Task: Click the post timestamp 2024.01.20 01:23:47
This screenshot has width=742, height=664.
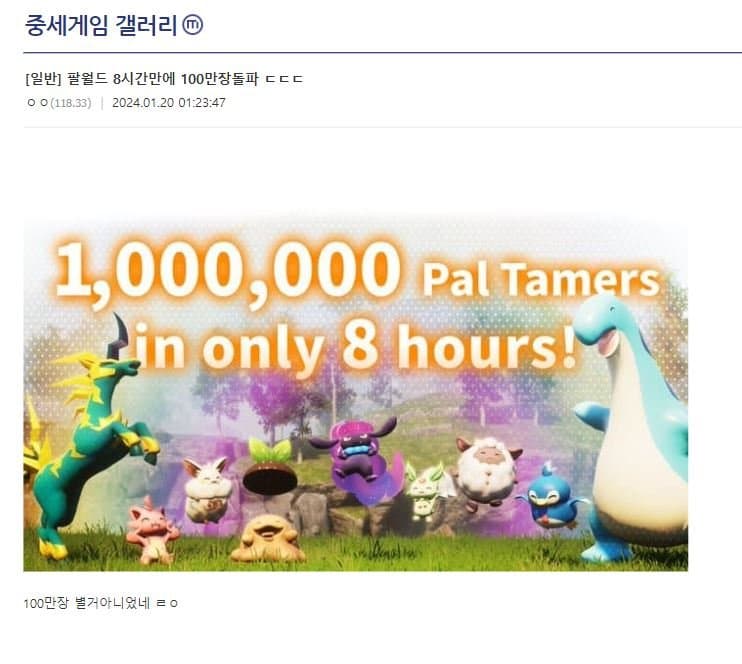Action: coord(168,103)
